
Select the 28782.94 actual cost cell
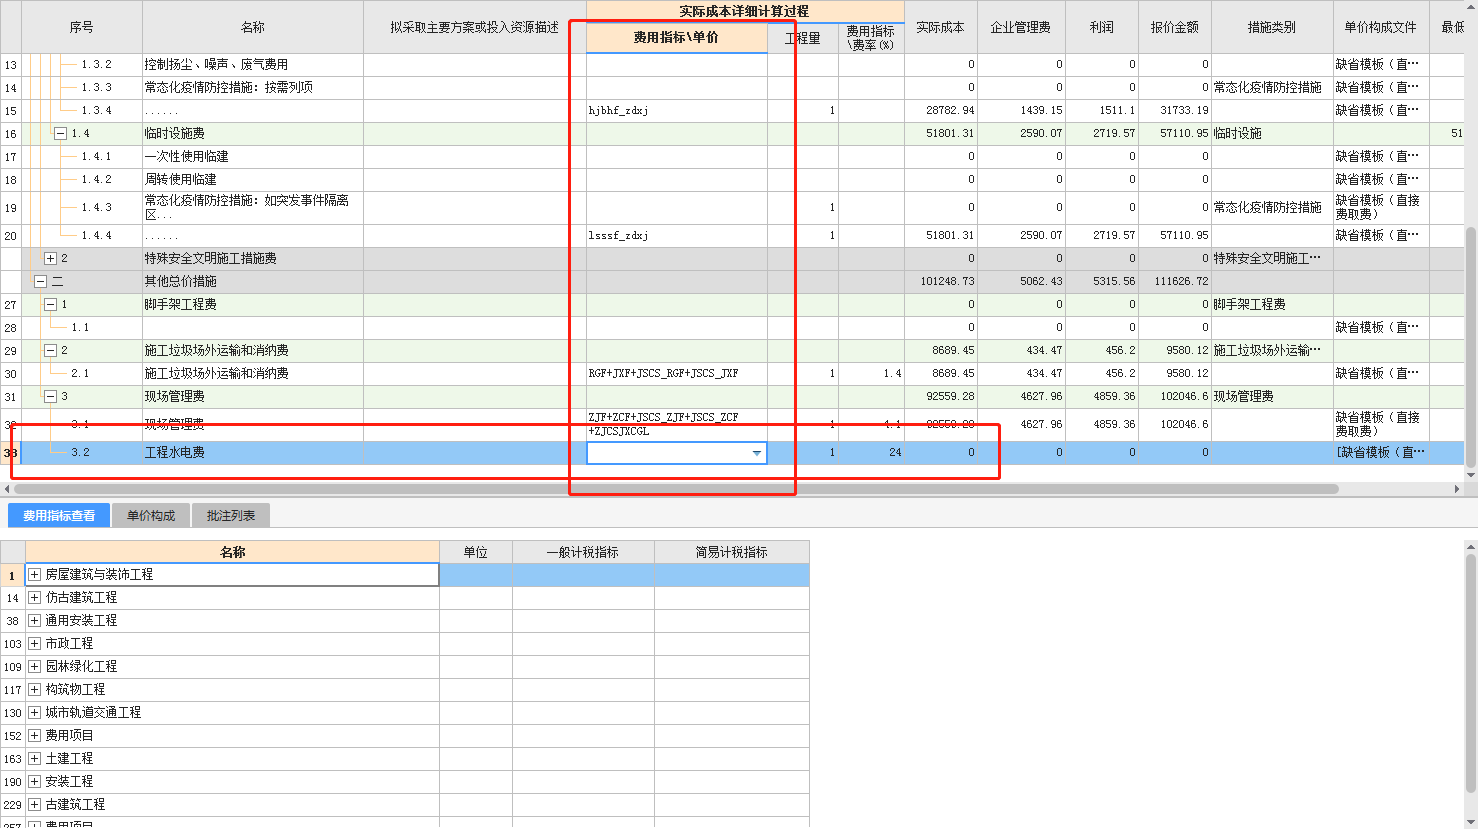941,111
